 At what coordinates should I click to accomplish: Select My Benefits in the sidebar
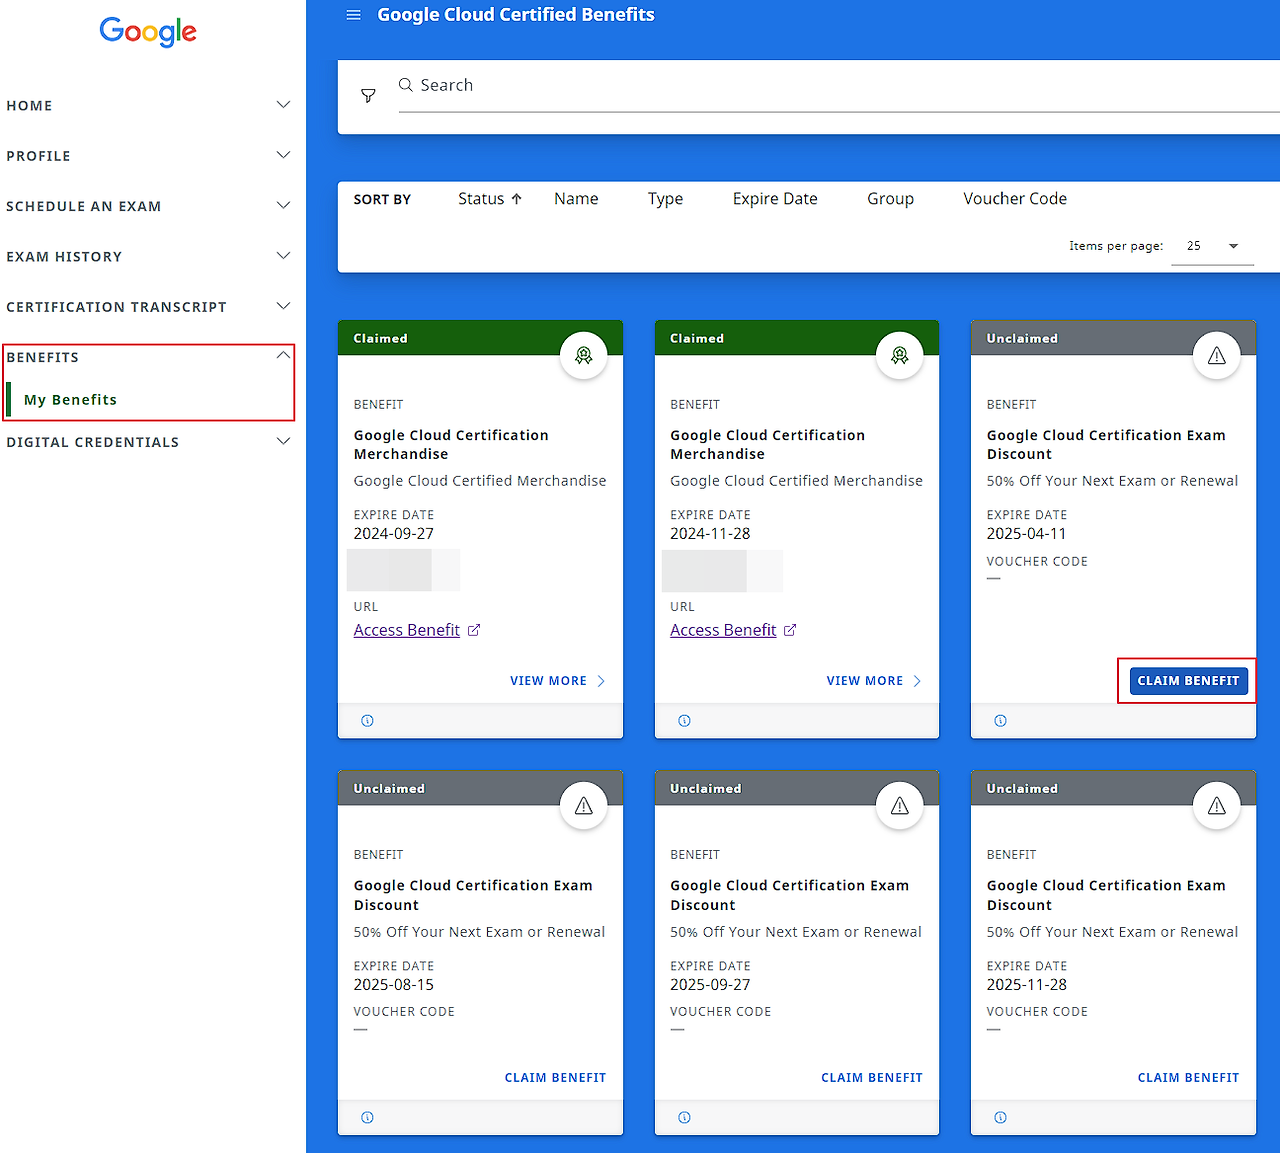[x=70, y=400]
